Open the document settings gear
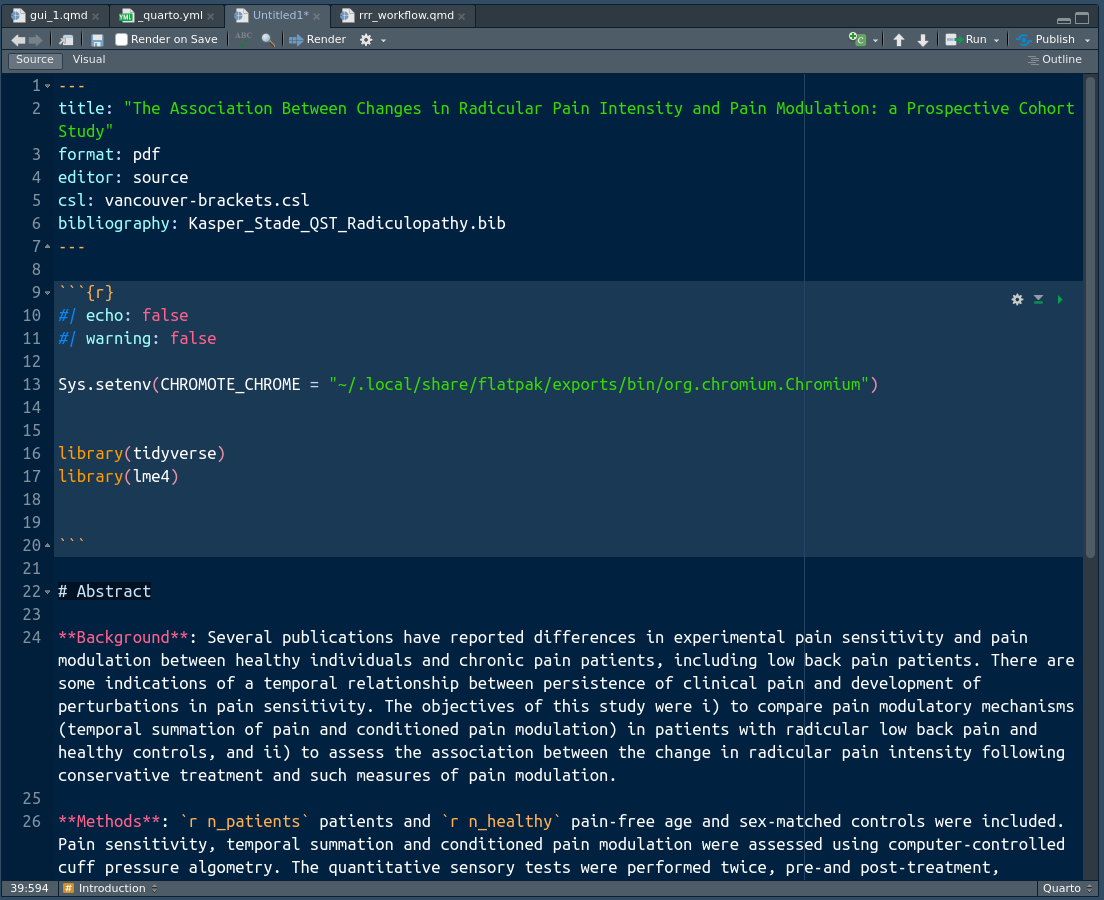Screen dimensions: 1104x900 [366, 40]
